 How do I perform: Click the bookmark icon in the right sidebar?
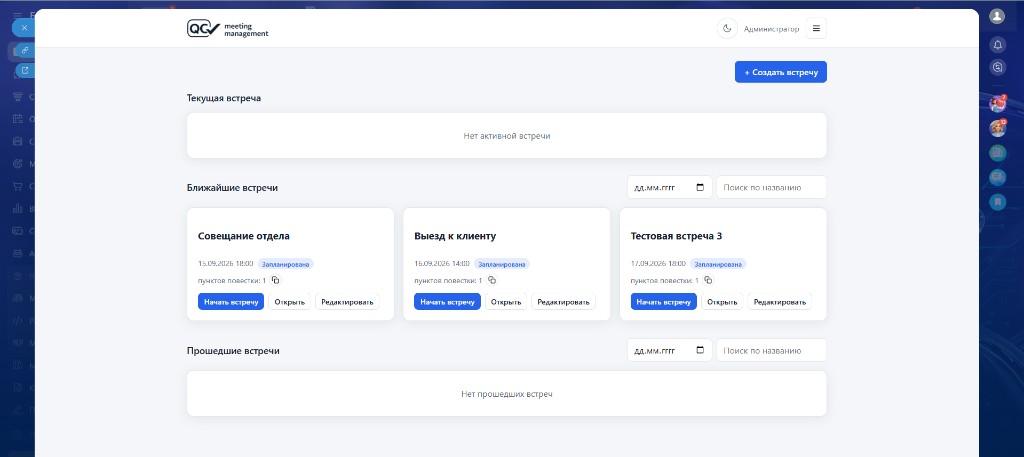coord(997,202)
